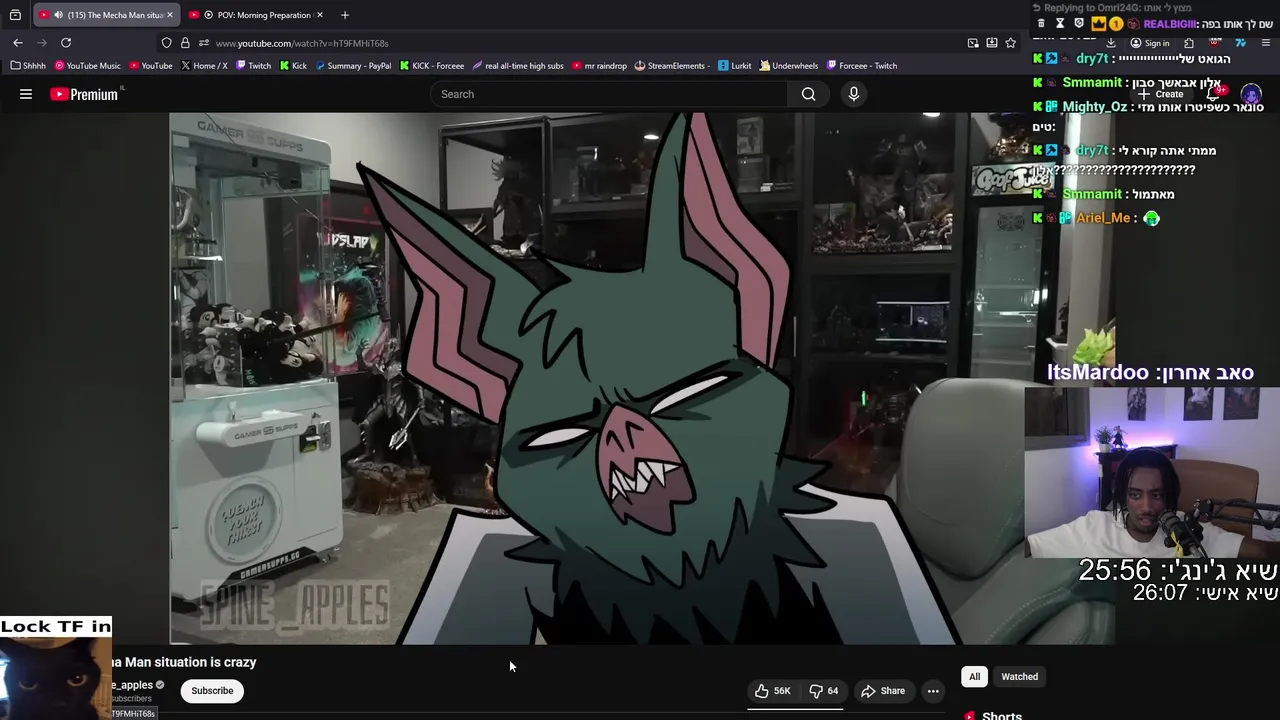The image size is (1280, 720).
Task: Switch to POV: Morning Preparation tab
Action: tap(256, 15)
